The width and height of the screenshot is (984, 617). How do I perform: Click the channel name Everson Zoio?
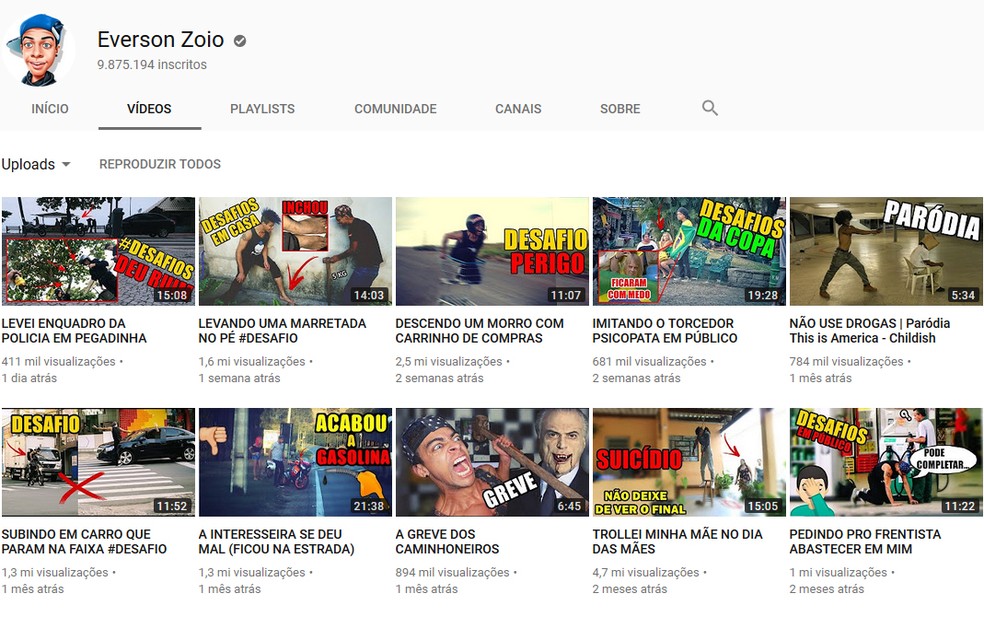tap(161, 40)
